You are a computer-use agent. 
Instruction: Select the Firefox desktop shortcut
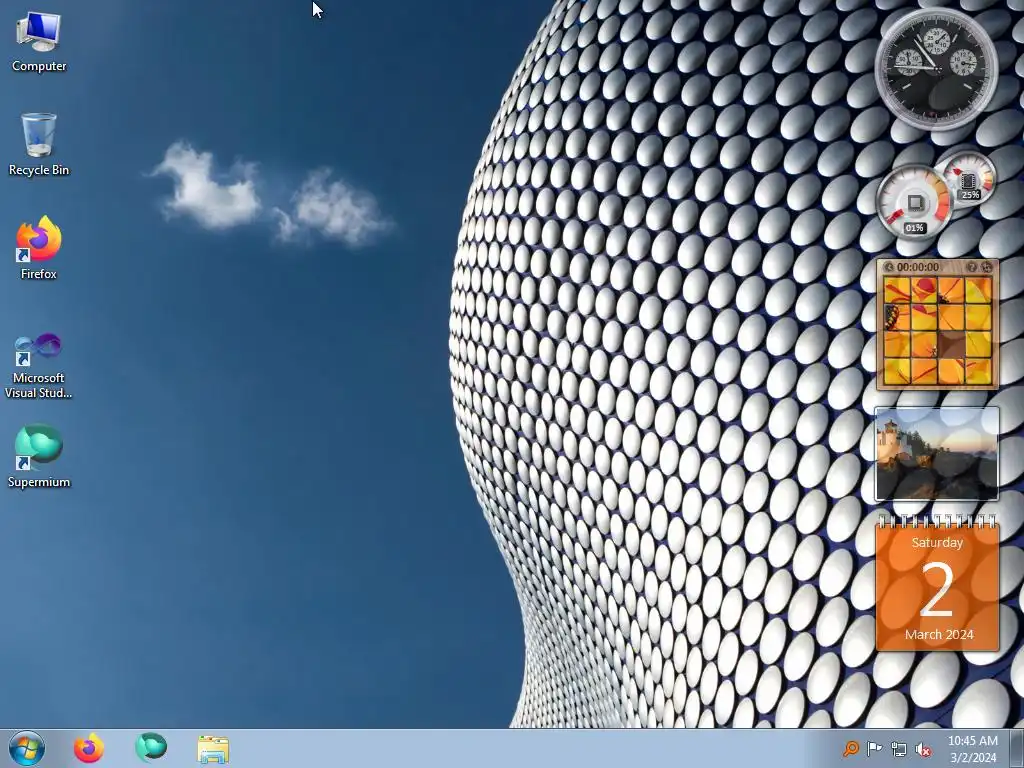39,248
